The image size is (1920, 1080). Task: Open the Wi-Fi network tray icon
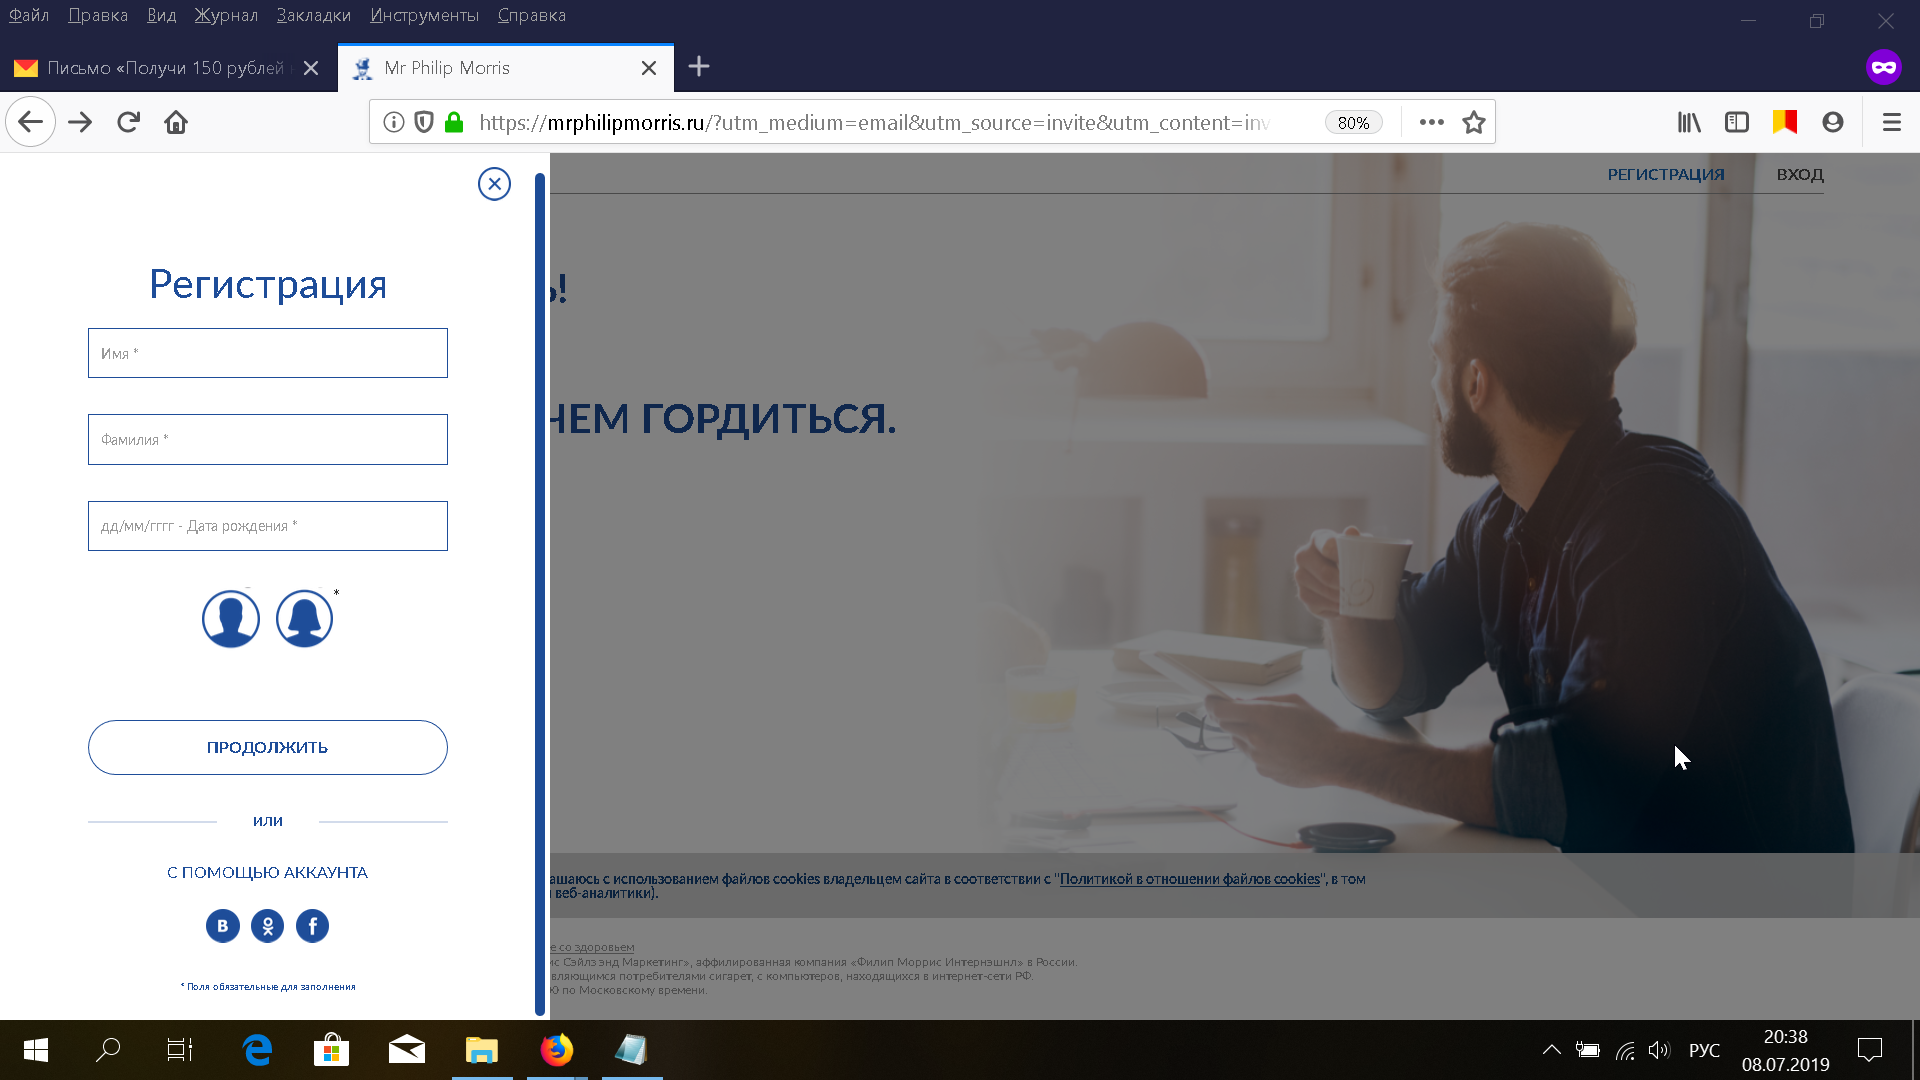click(1625, 1050)
